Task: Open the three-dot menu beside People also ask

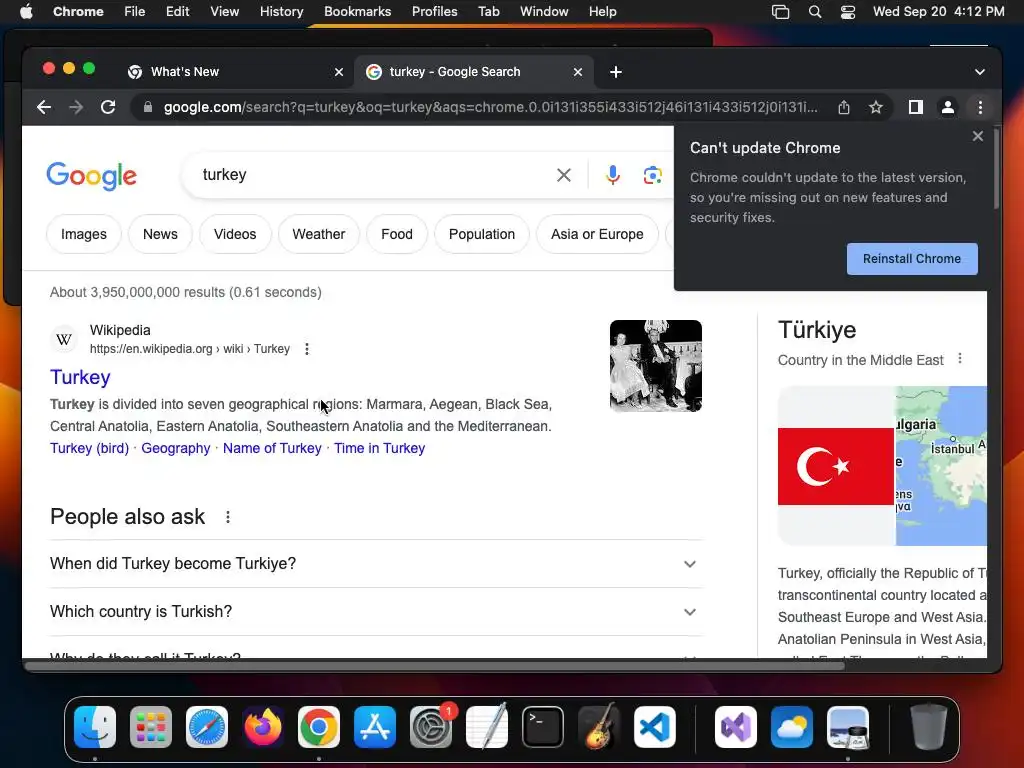Action: (x=227, y=517)
